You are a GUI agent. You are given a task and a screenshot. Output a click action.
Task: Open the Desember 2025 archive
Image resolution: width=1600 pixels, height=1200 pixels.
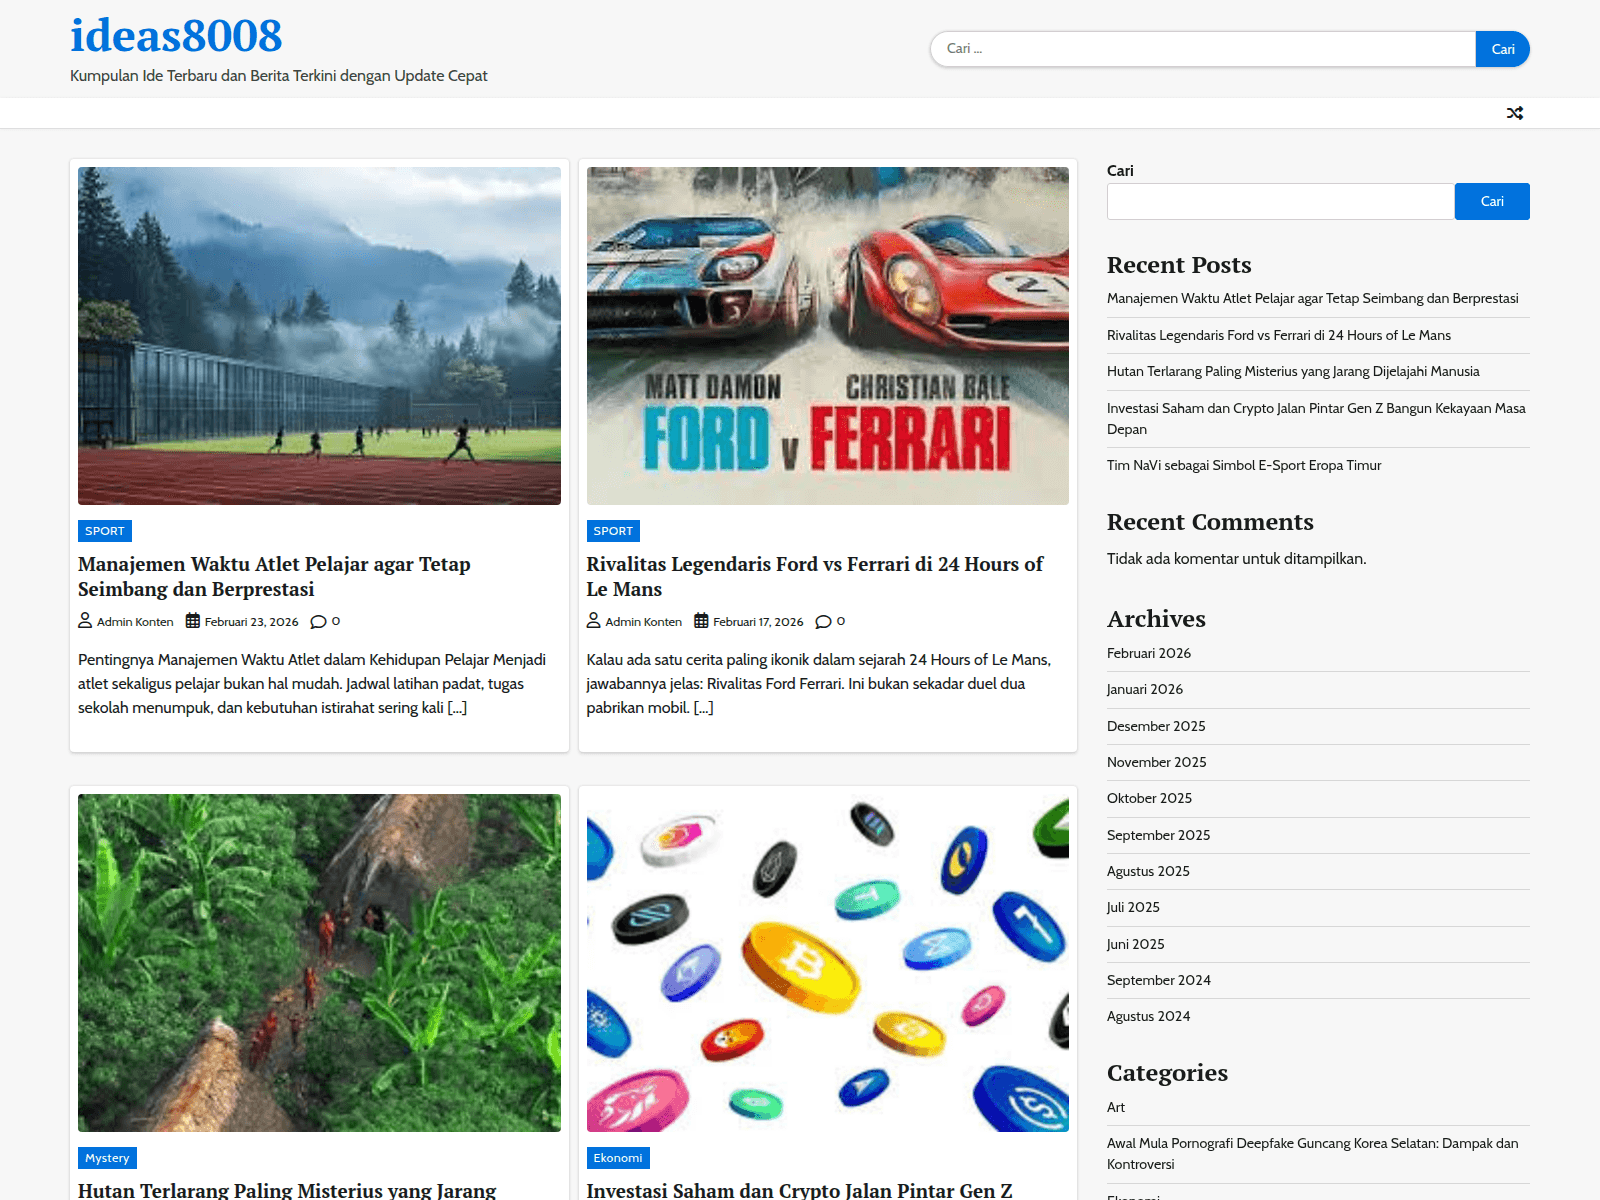point(1156,726)
